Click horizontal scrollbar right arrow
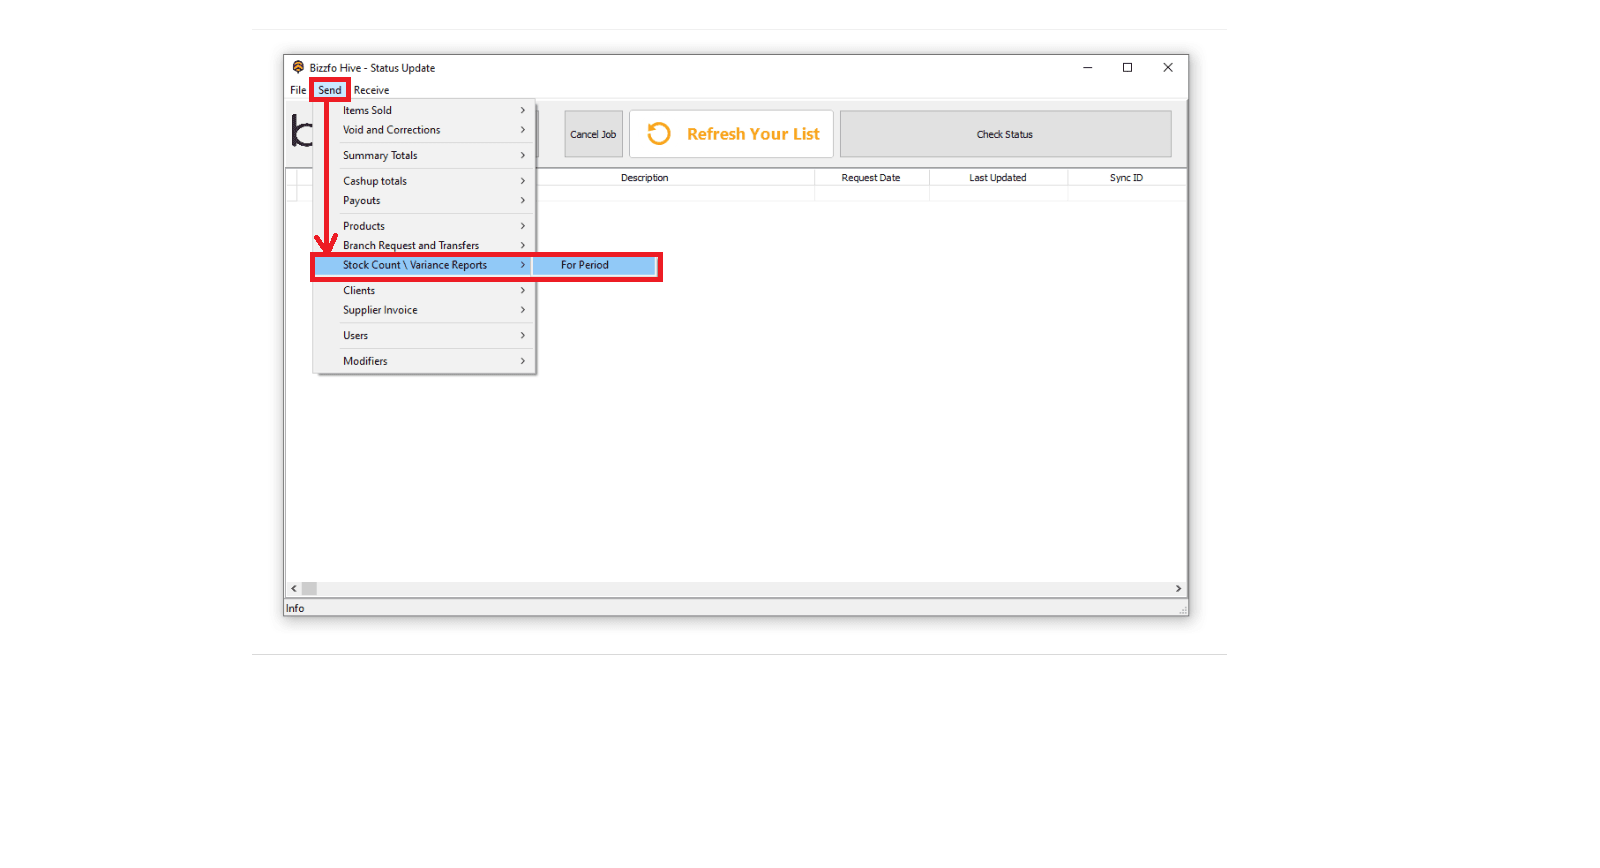This screenshot has width=1600, height=868. (x=1178, y=589)
